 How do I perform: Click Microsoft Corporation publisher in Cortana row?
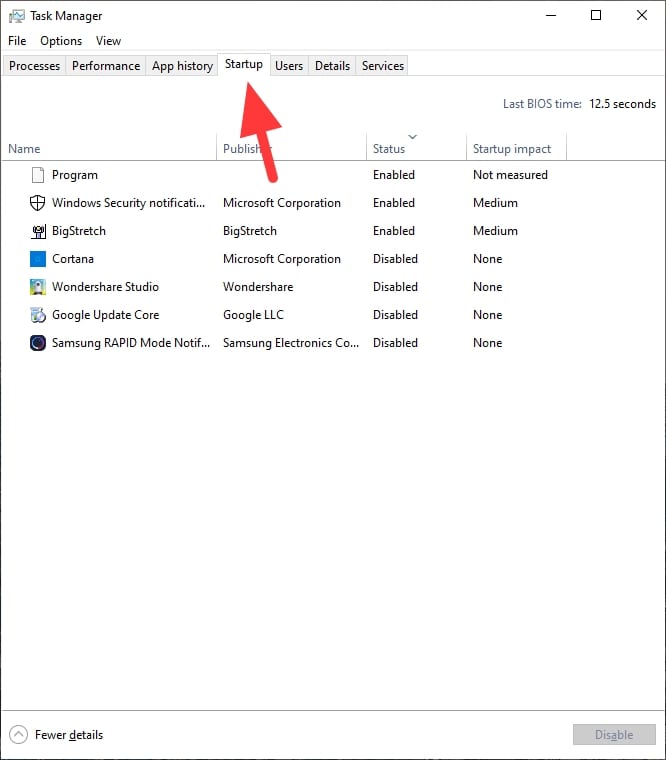(x=282, y=259)
